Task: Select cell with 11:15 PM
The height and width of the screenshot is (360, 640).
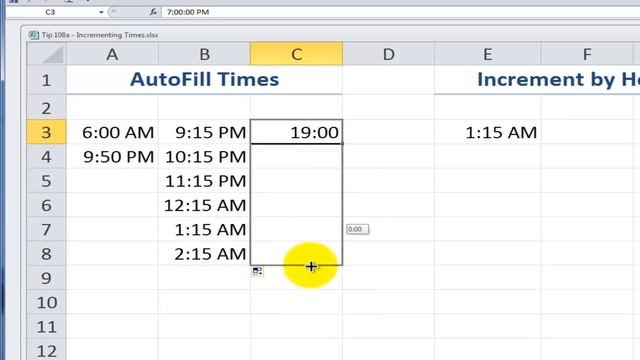Action: 204,180
